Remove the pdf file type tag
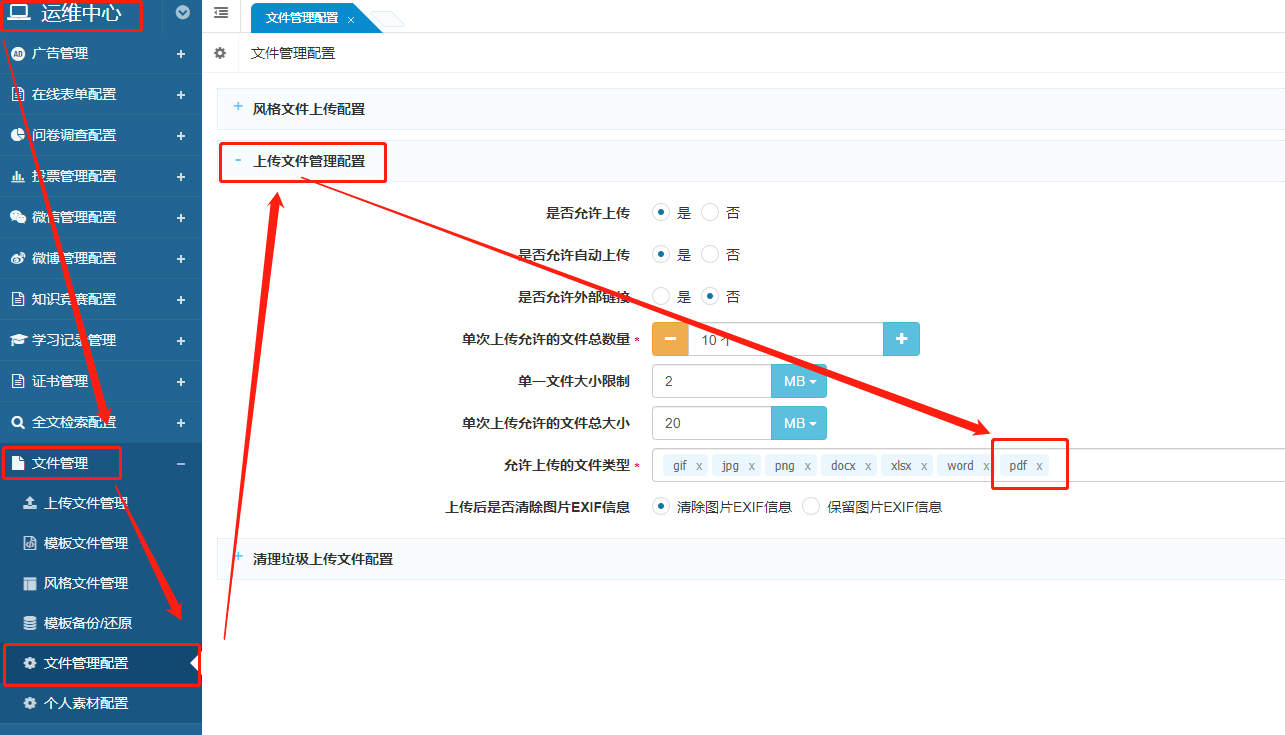The image size is (1285, 735). tap(1040, 466)
